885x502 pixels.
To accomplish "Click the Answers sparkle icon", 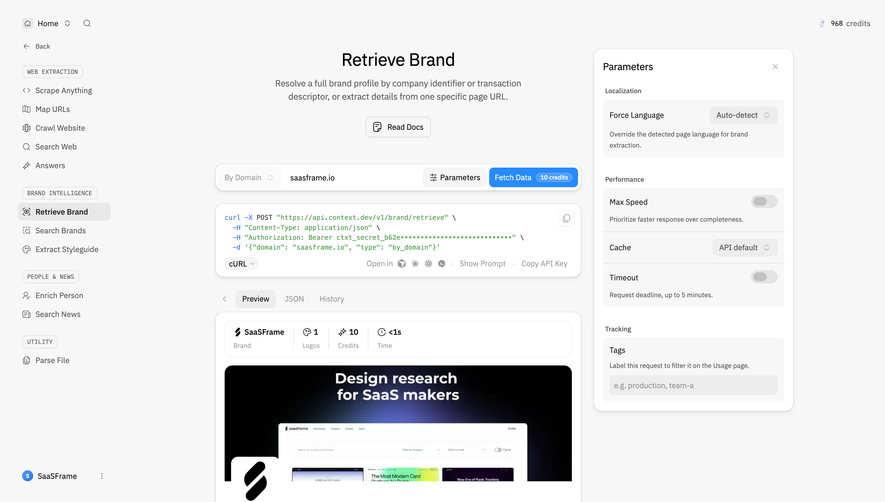I will [x=27, y=165].
